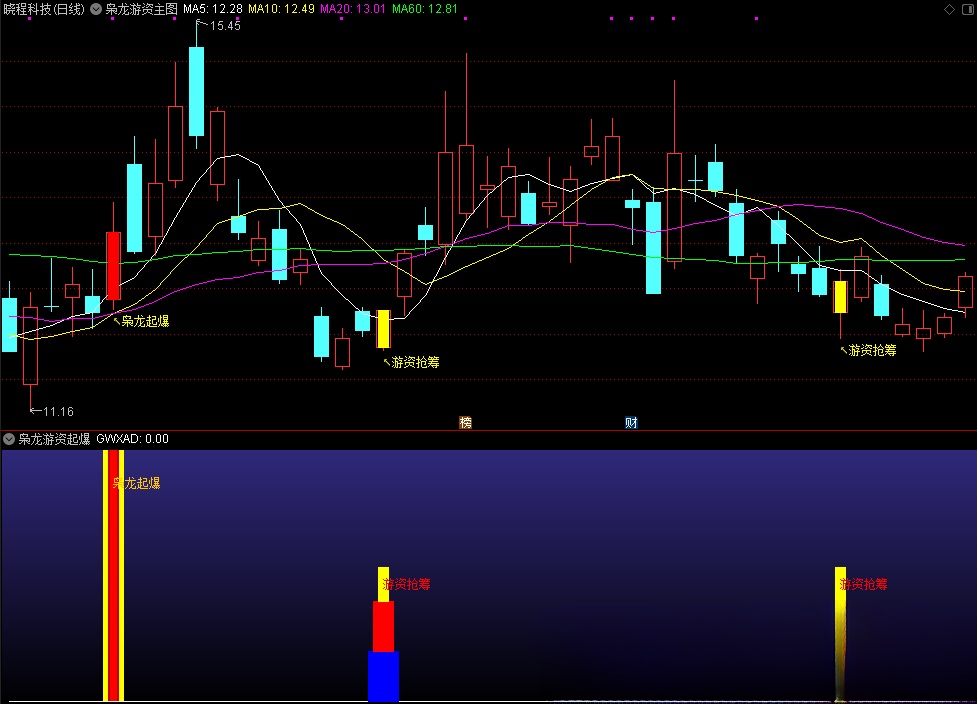Select the red 枭龙起爆 signal candle

point(113,265)
